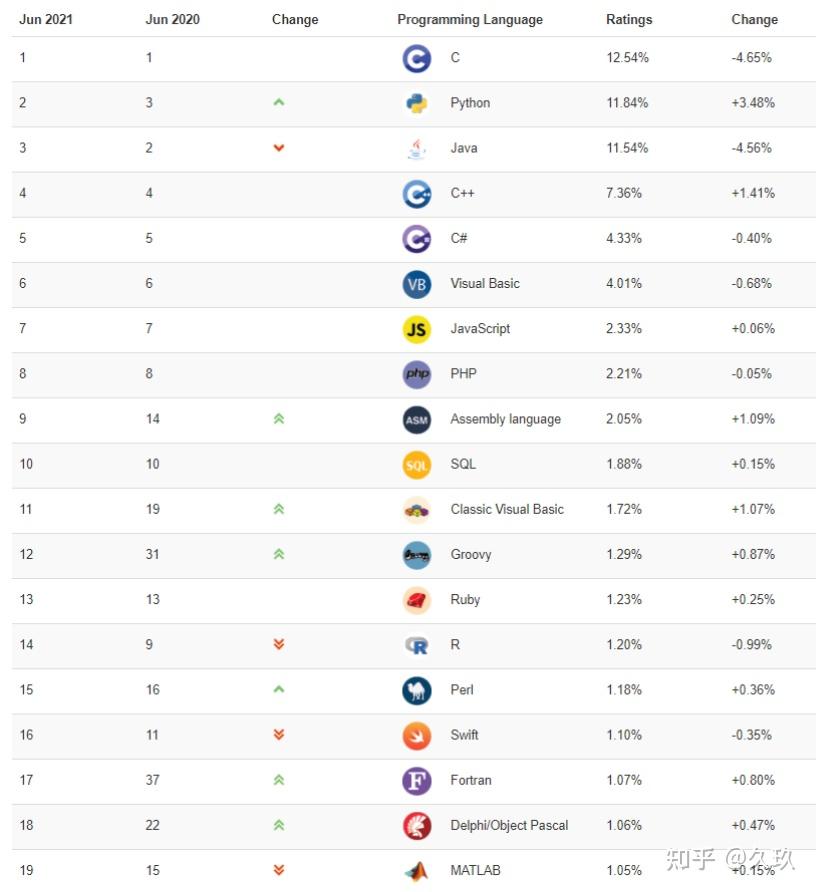Viewport: 816px width, 892px height.
Task: Click the C language logo icon
Action: pyautogui.click(x=416, y=58)
